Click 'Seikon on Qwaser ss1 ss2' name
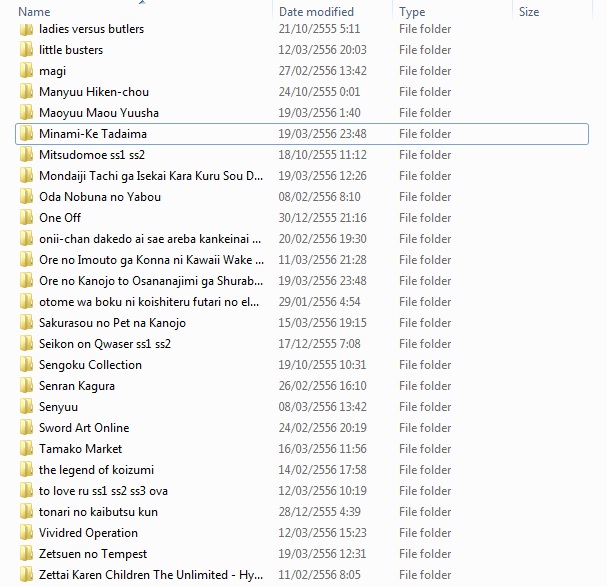Viewport: 607px width, 586px height. pos(105,344)
